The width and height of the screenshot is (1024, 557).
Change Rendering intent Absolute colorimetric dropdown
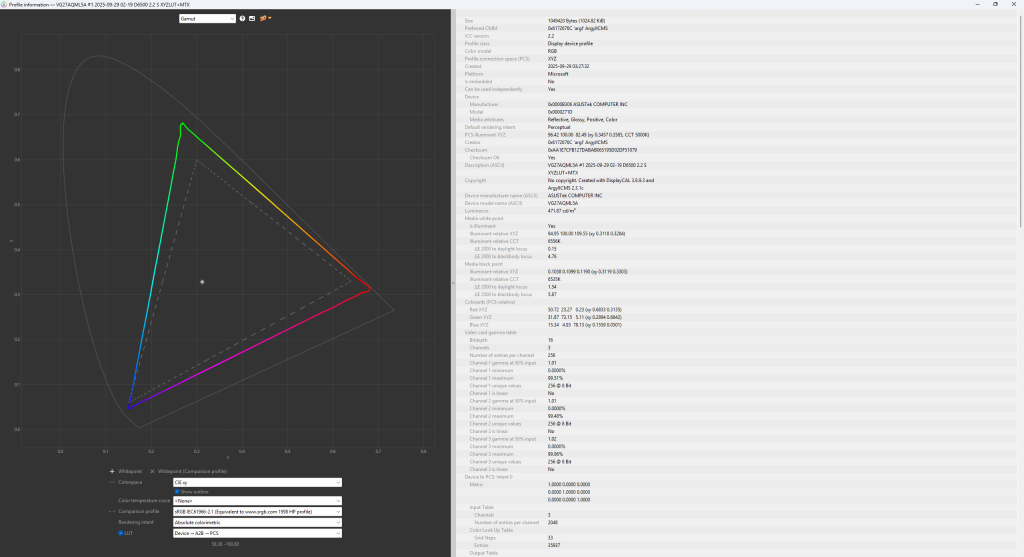click(x=258, y=522)
